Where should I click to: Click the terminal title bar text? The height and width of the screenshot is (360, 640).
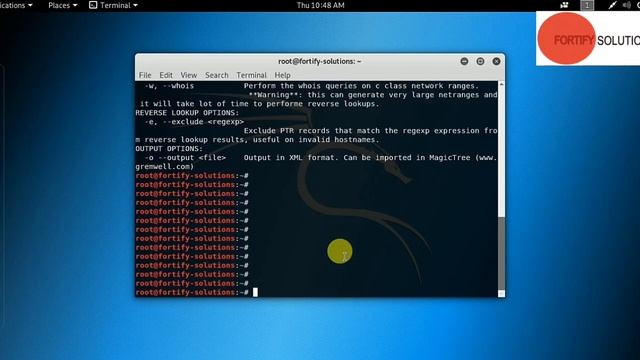coord(320,61)
